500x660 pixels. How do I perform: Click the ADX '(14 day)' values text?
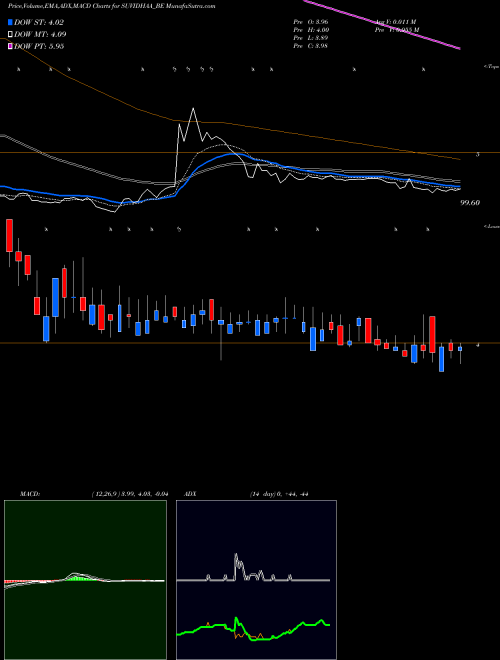click(279, 494)
